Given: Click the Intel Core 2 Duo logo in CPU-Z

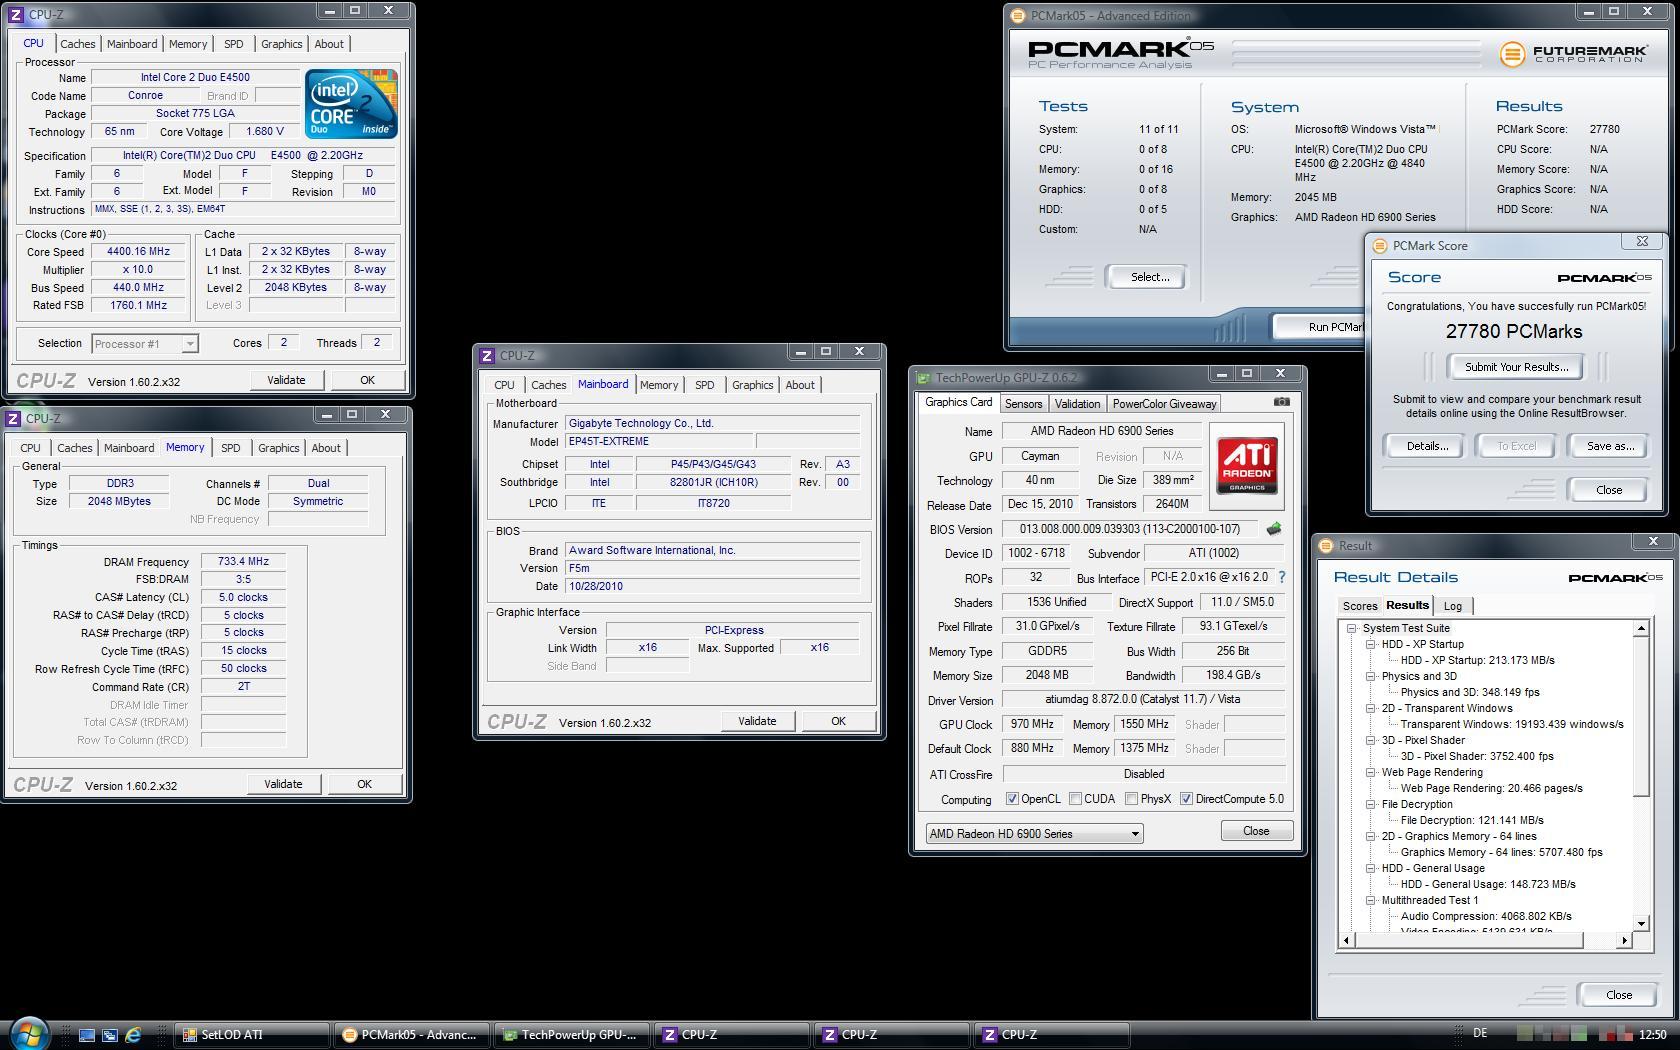Looking at the screenshot, I should pyautogui.click(x=351, y=104).
